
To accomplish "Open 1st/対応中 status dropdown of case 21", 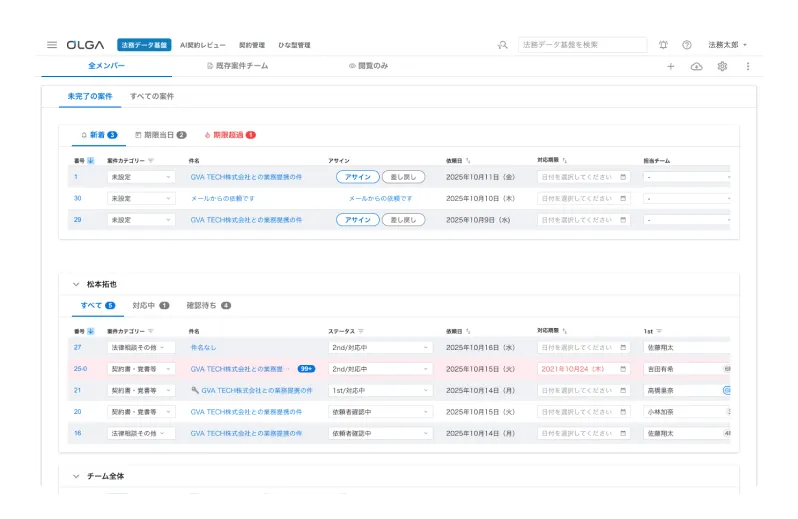I will point(380,390).
